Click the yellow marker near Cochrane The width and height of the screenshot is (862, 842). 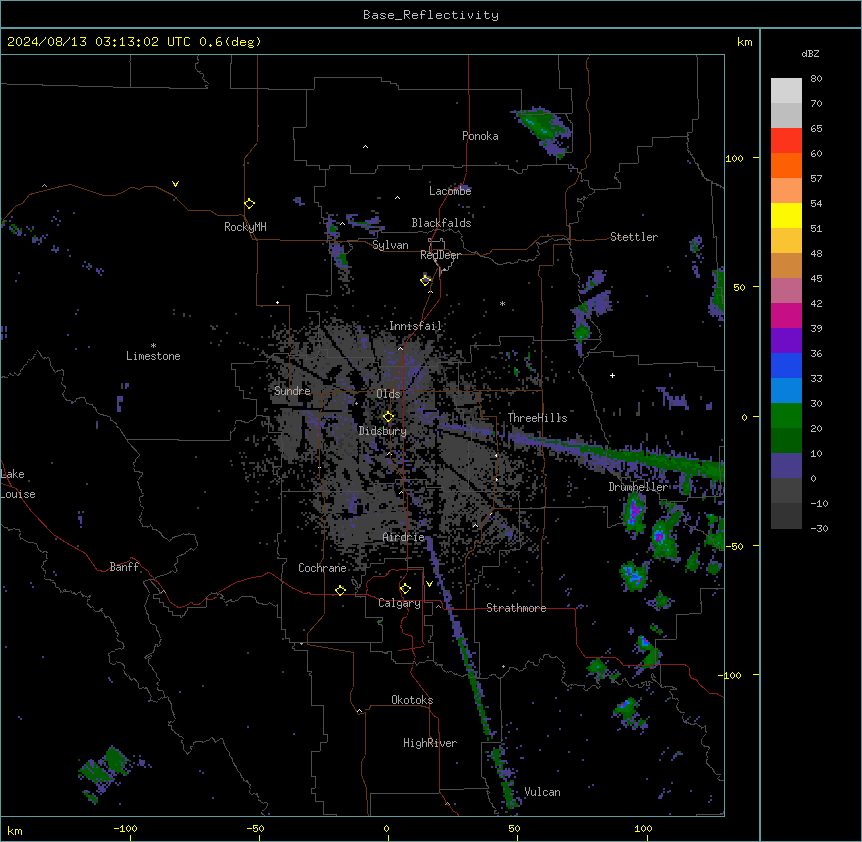pos(340,590)
